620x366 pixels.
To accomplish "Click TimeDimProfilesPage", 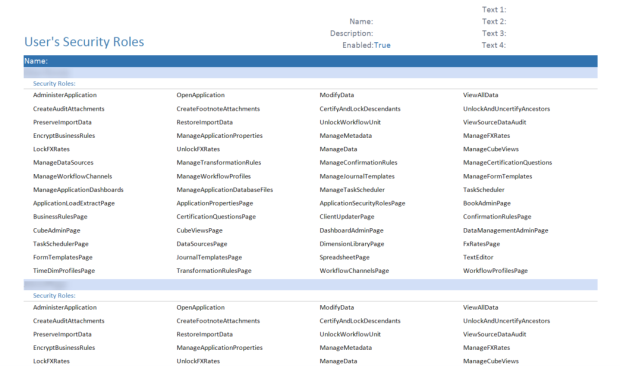I will tap(64, 271).
